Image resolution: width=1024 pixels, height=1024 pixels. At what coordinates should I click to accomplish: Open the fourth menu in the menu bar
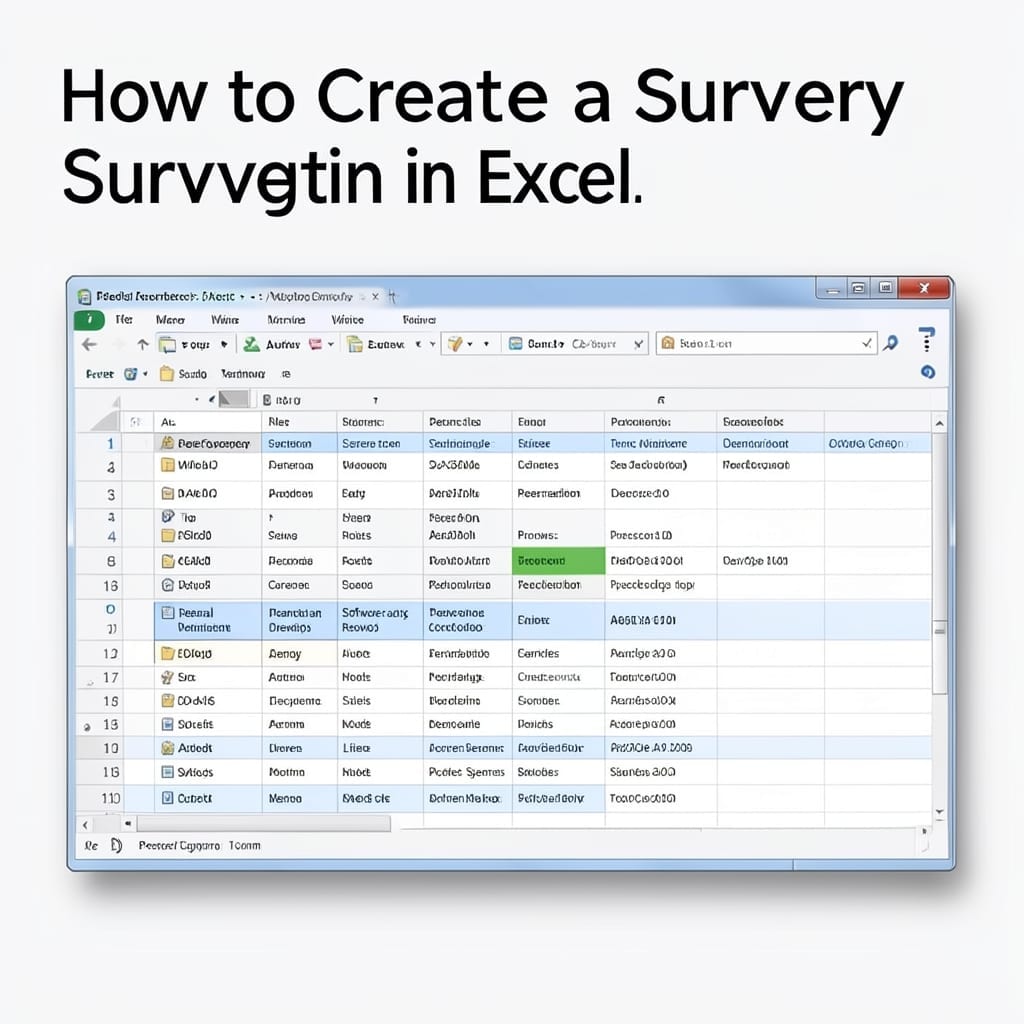click(286, 319)
